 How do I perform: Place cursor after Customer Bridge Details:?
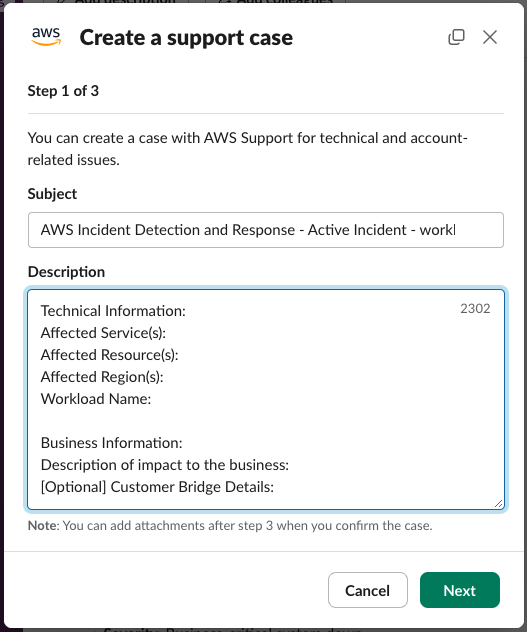275,487
